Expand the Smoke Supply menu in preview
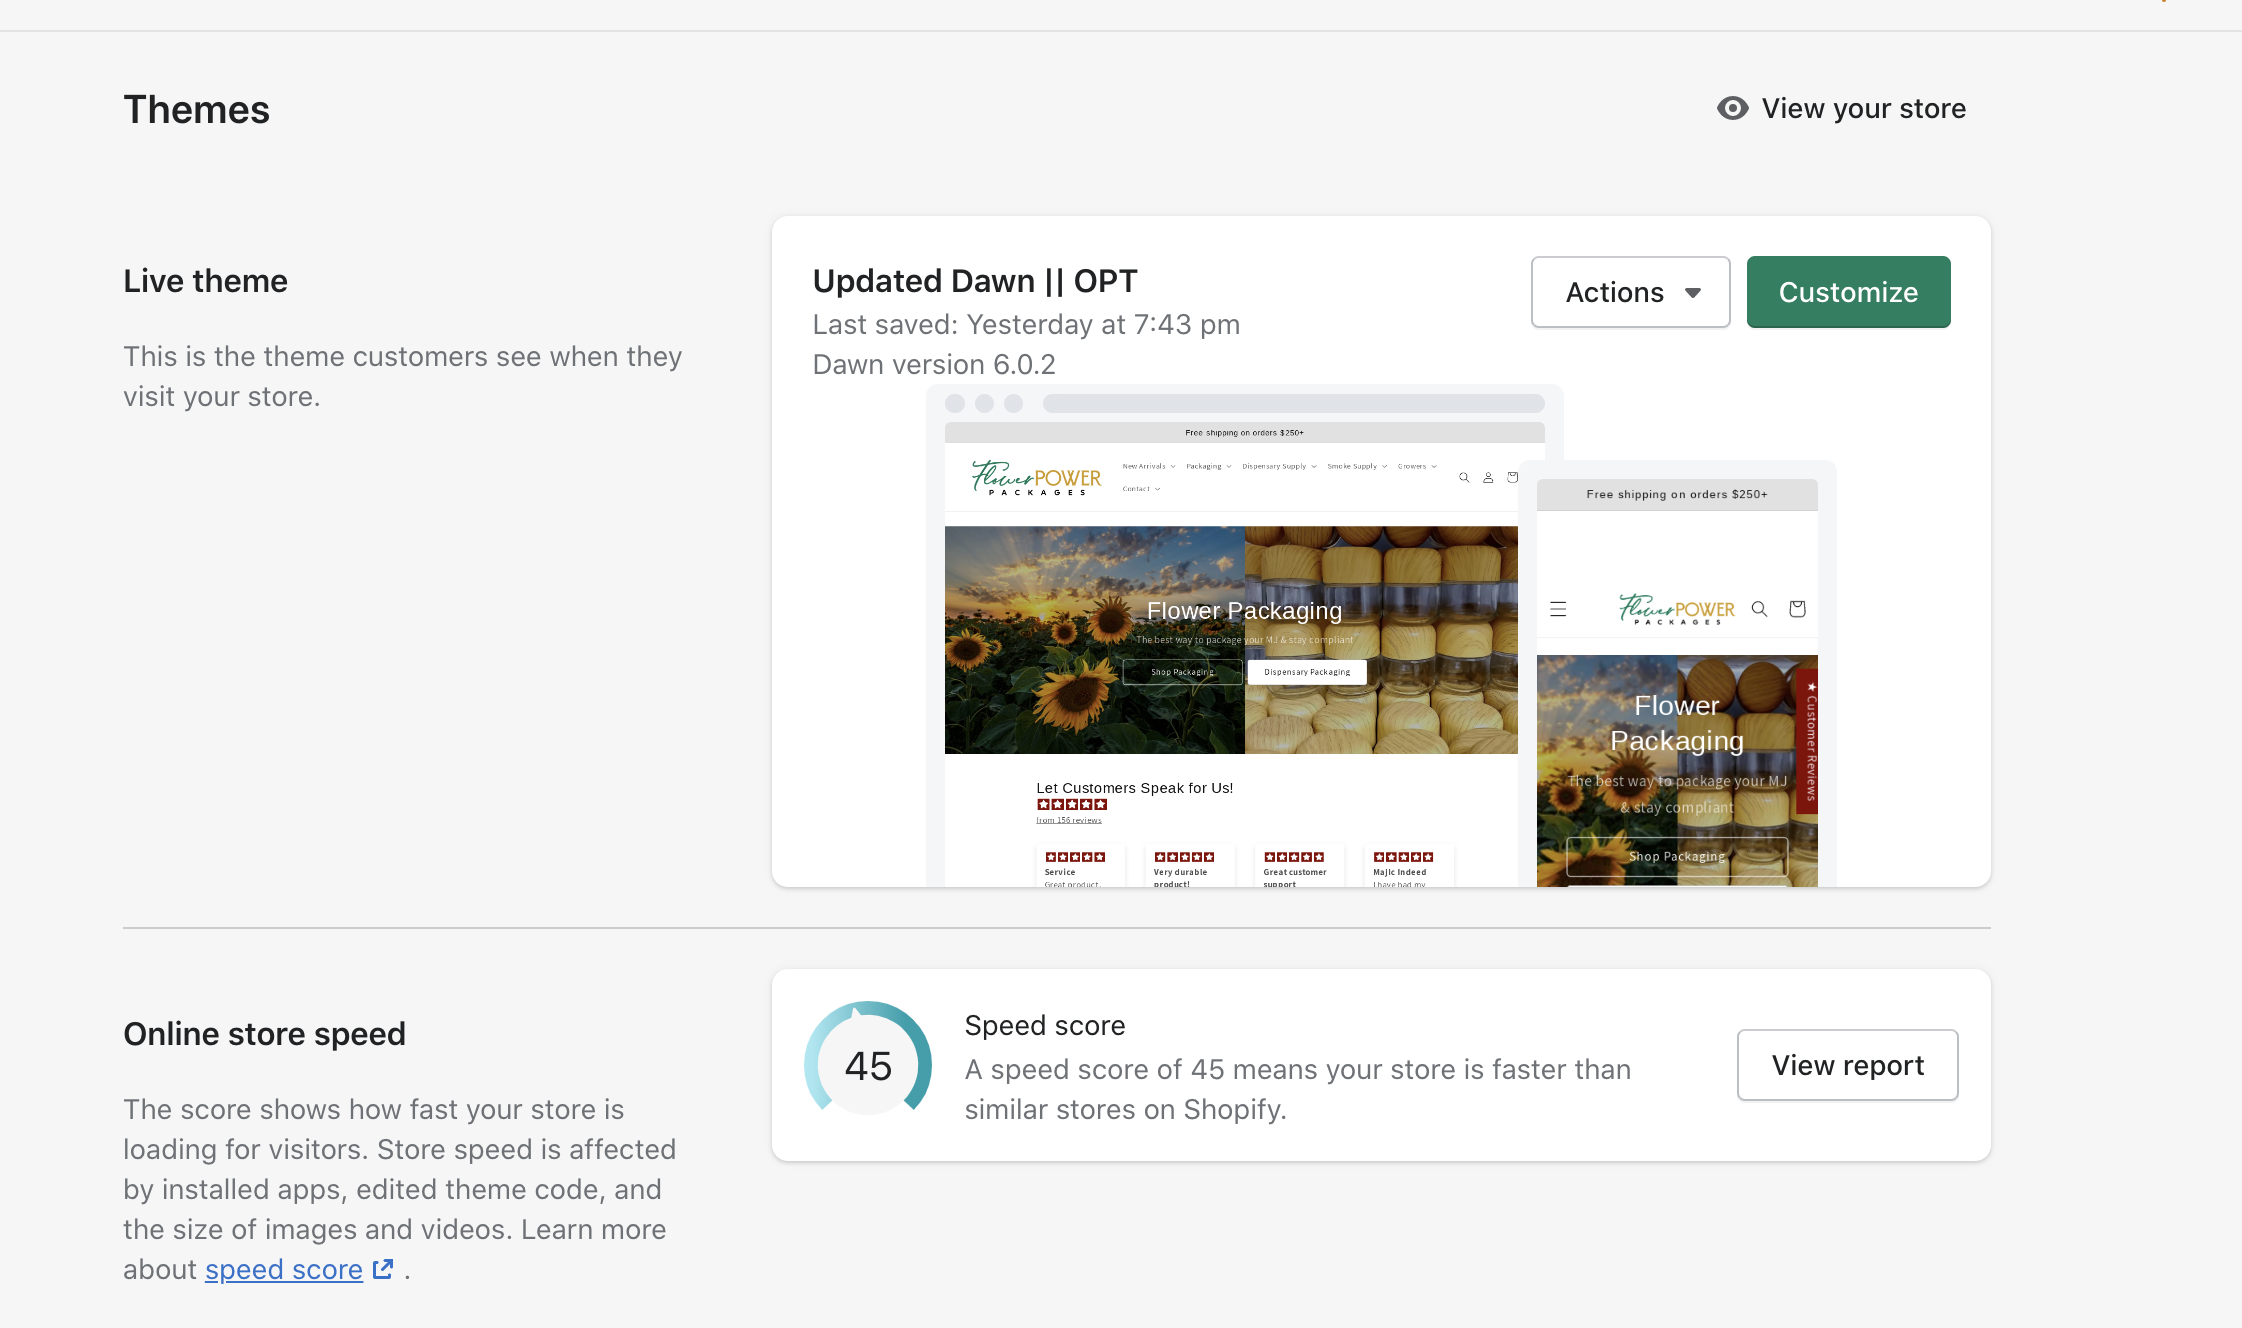This screenshot has width=2242, height=1328. [1356, 466]
